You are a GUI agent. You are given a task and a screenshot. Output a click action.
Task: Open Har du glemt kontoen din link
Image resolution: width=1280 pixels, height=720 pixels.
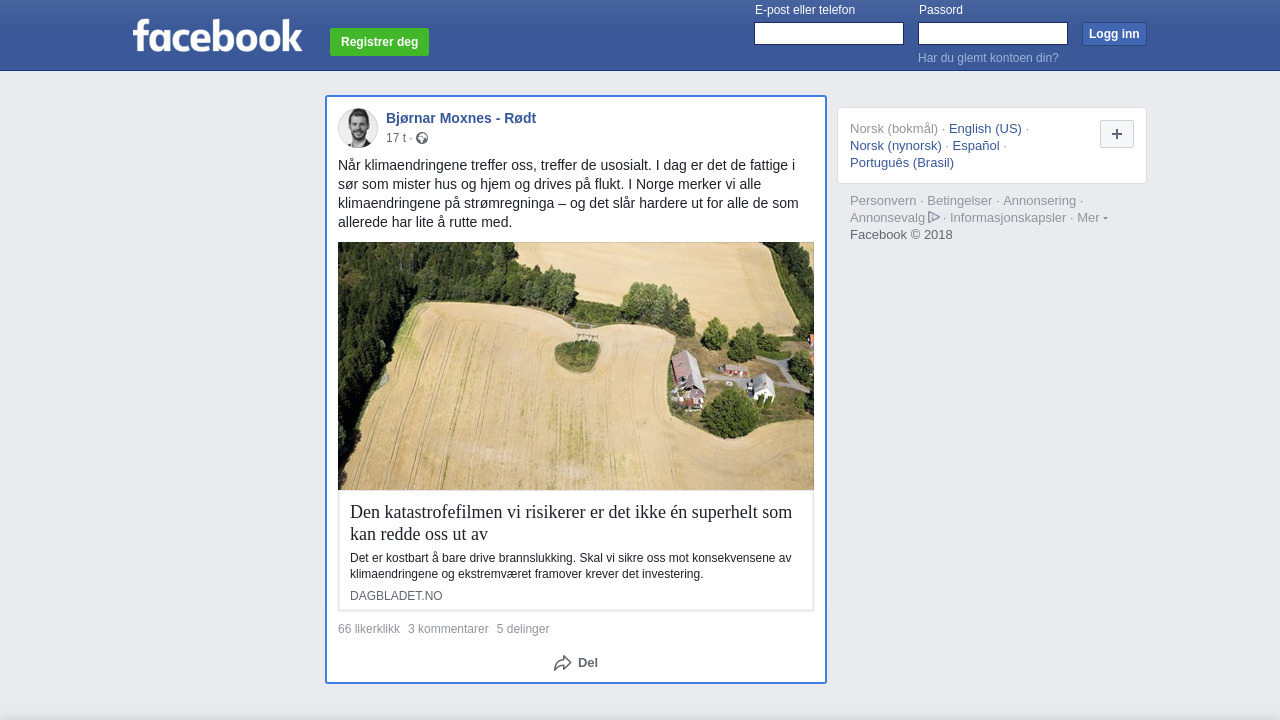coord(988,58)
